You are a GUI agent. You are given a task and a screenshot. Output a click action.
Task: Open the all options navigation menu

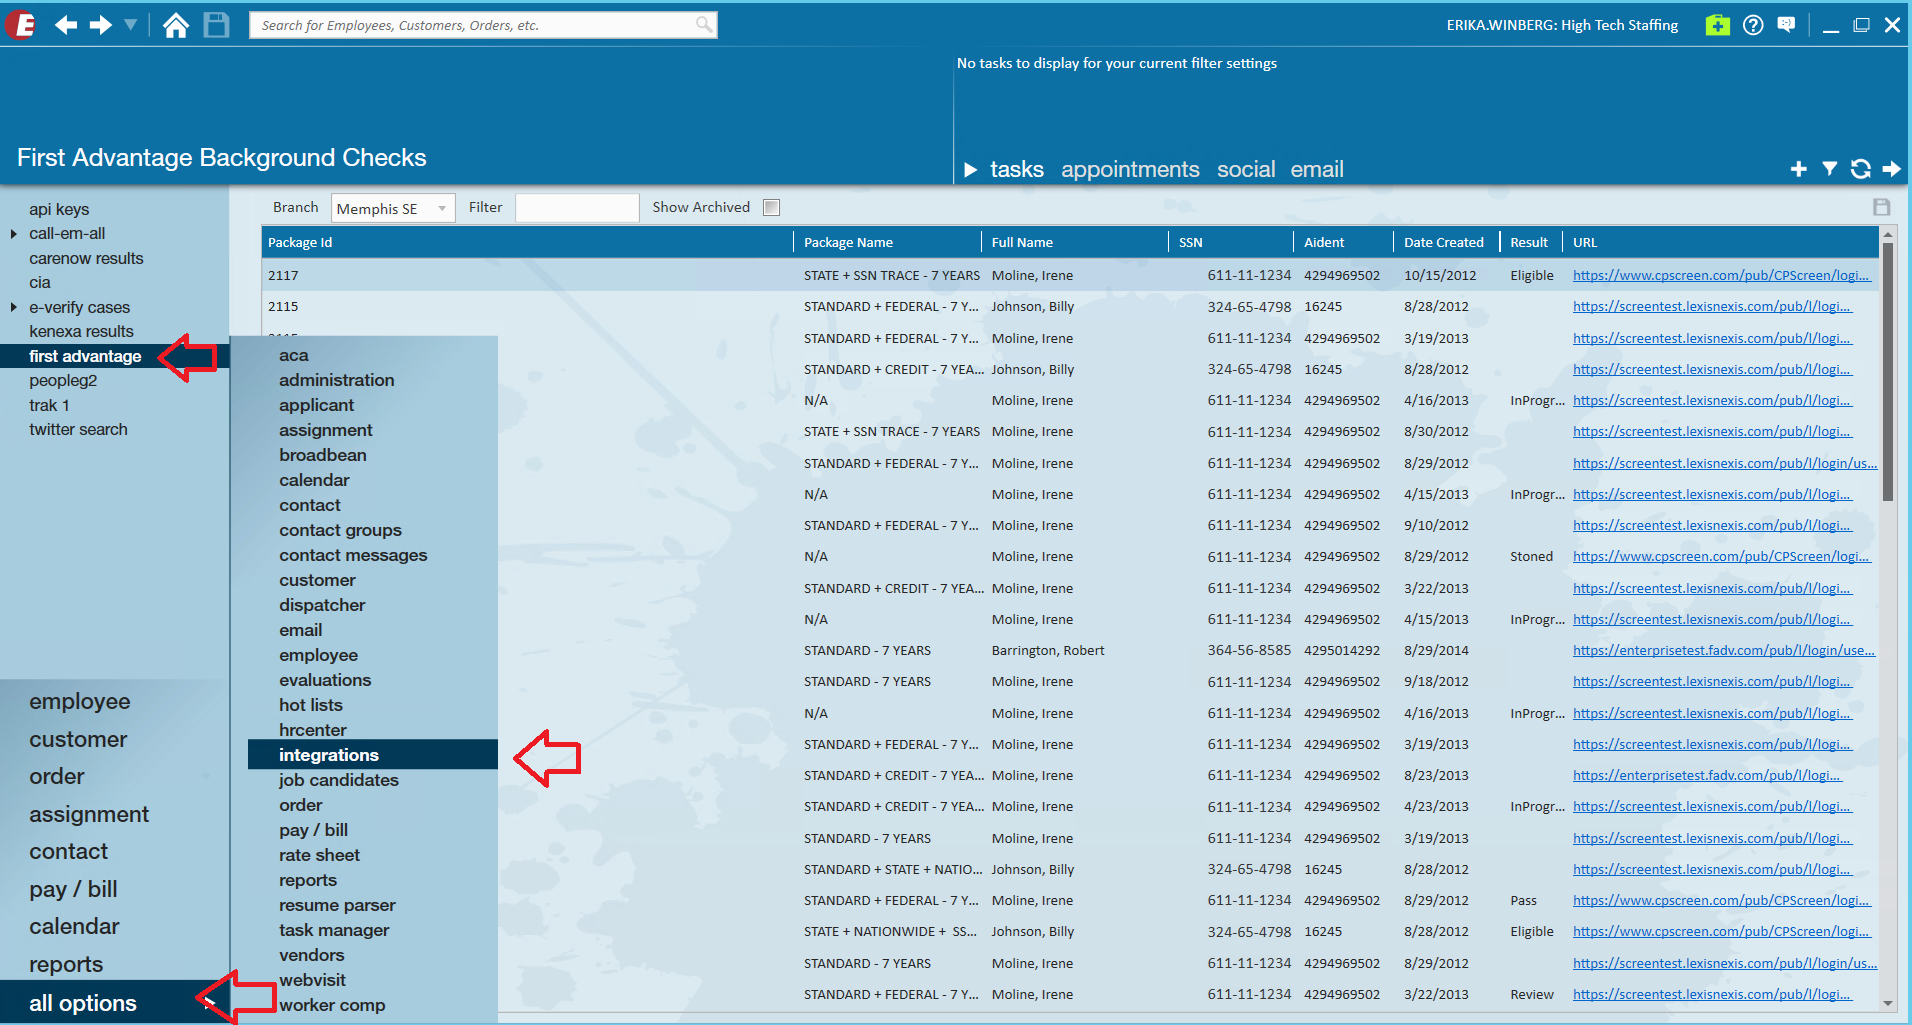click(83, 1003)
